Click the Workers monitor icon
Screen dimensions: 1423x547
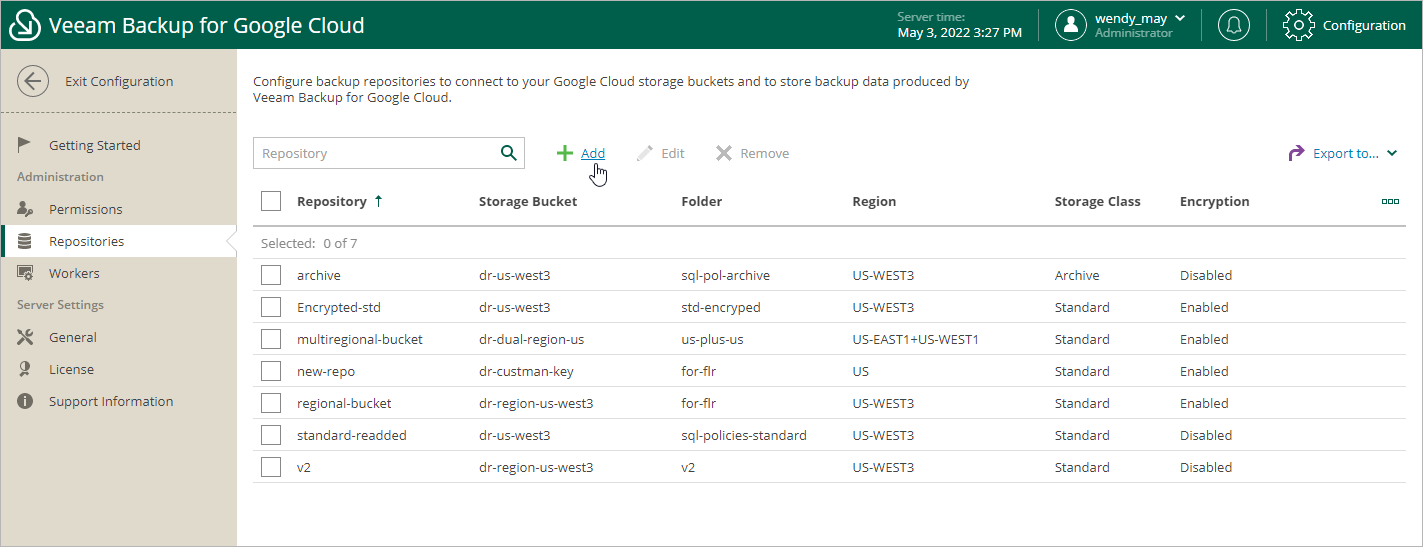[x=25, y=273]
